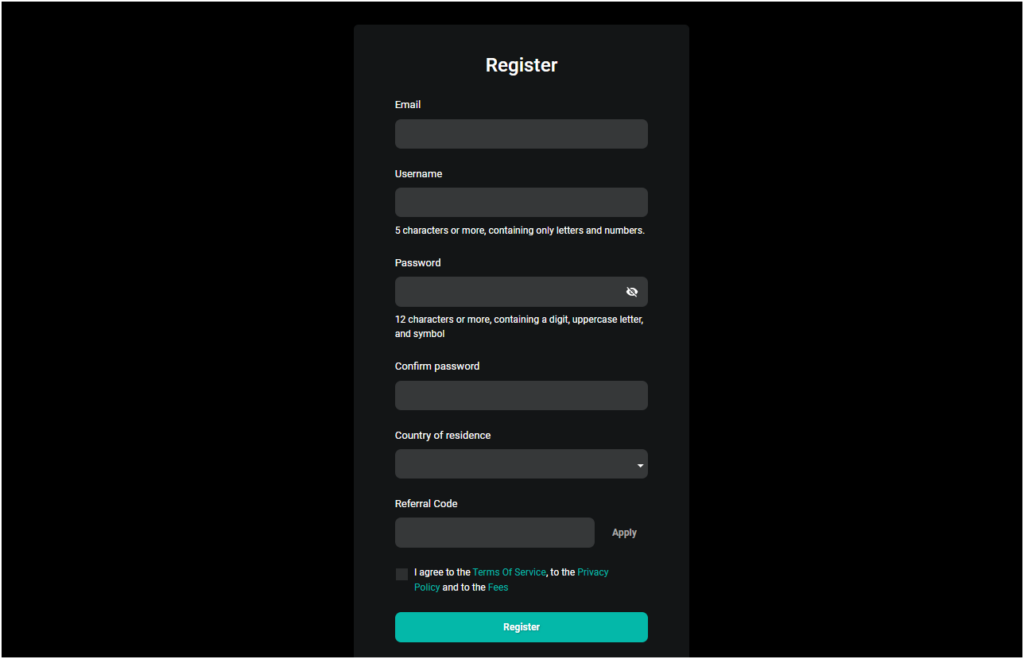Click the Apply referral code button
The width and height of the screenshot is (1024, 659).
point(624,533)
